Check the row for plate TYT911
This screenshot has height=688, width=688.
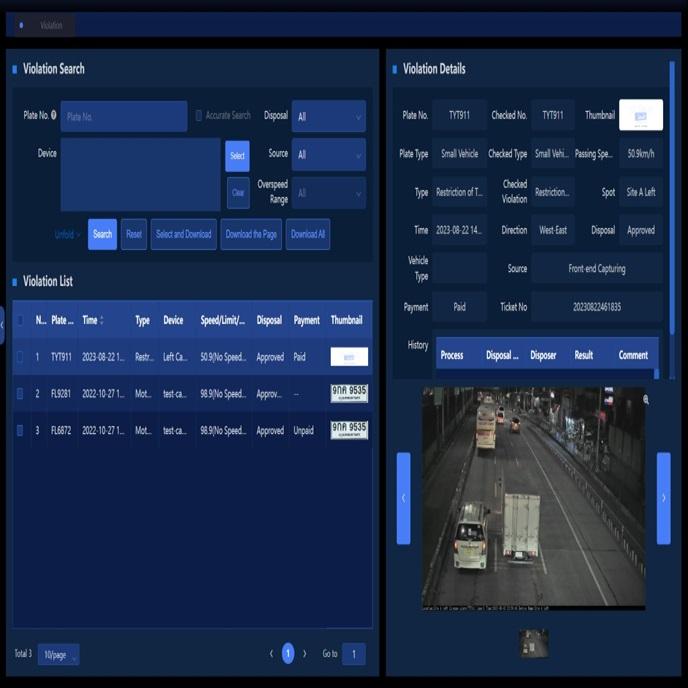(x=20, y=357)
